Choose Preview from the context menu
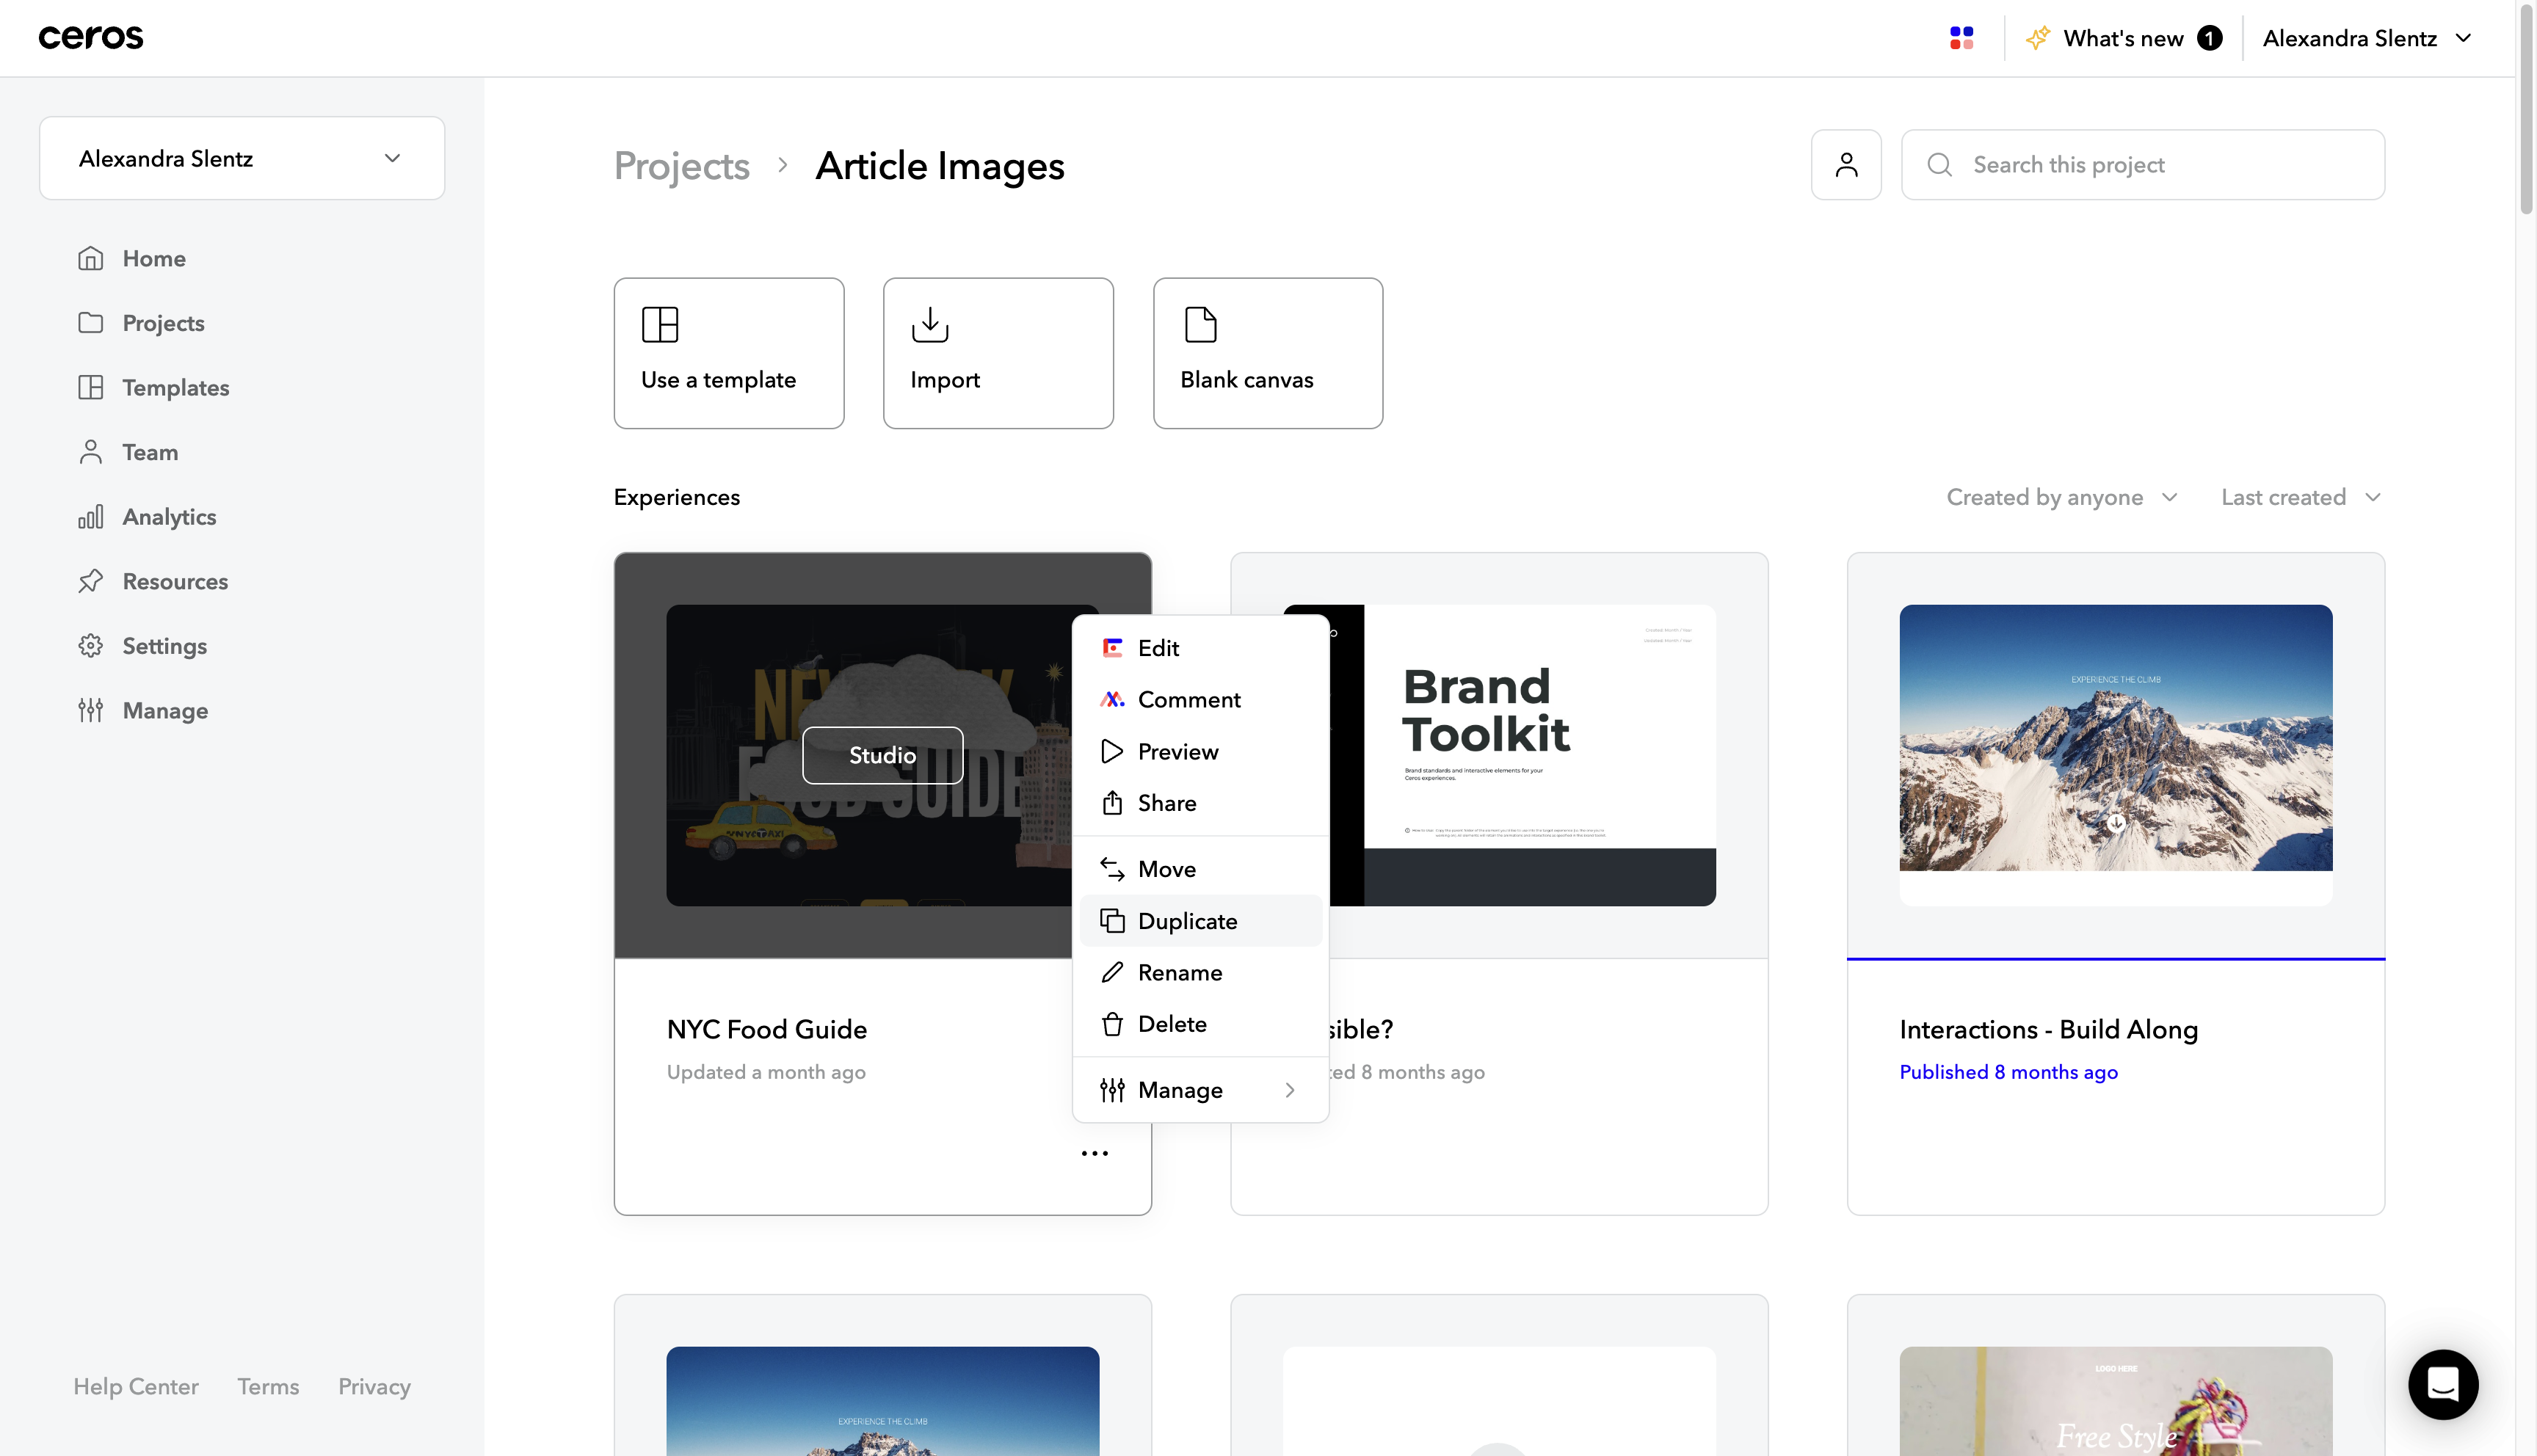Viewport: 2537px width, 1456px height. 1200,751
